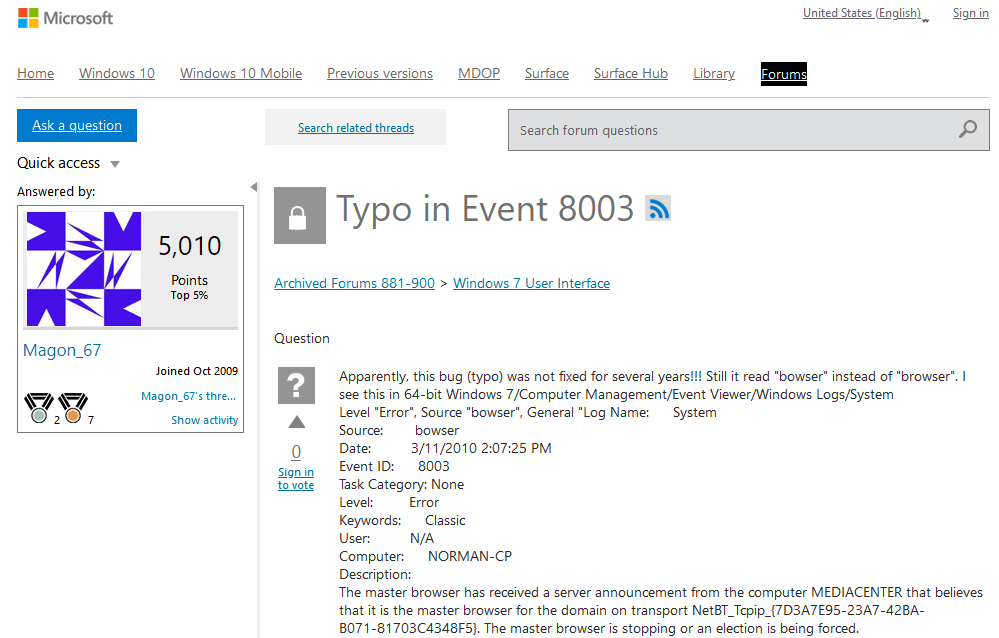The width and height of the screenshot is (999, 638).
Task: Open the RSS feed icon
Action: pos(658,208)
